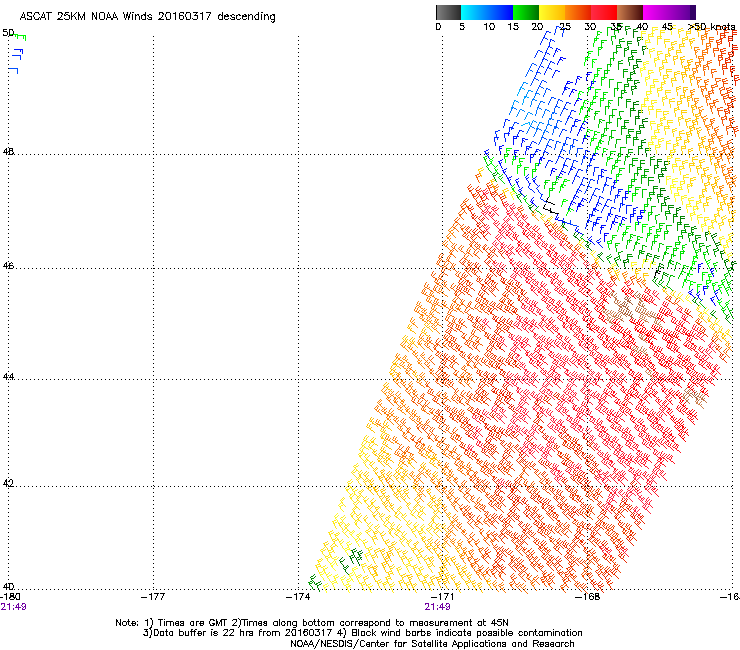
Task: Click the green wind barb beside latitude 50
Action: pos(20,37)
